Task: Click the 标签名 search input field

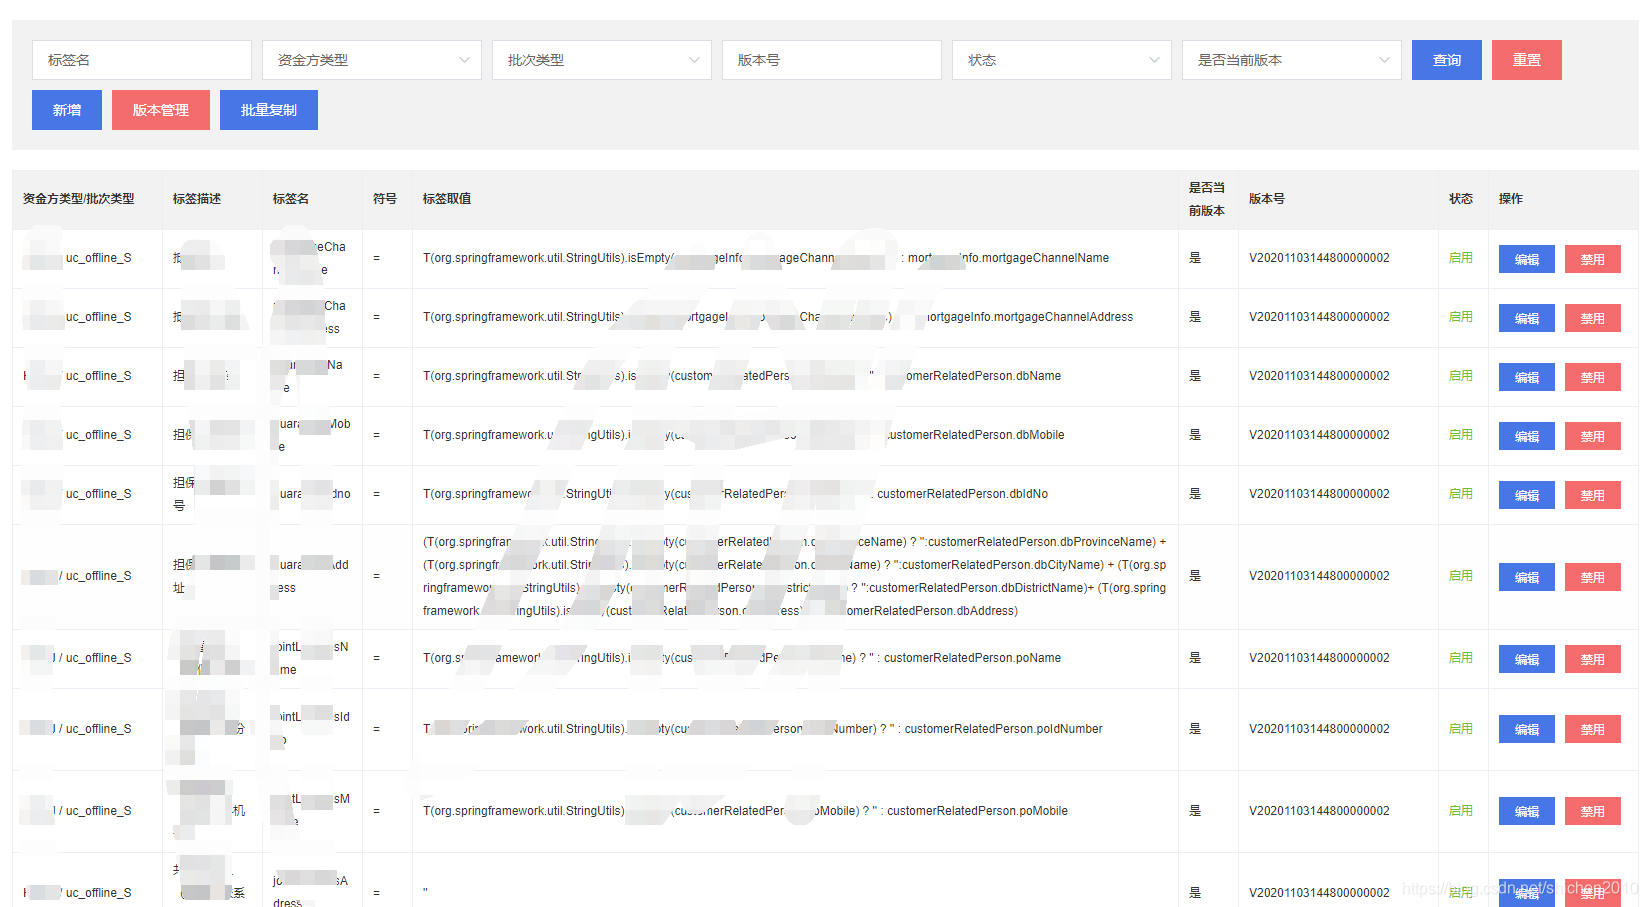Action: tap(142, 60)
